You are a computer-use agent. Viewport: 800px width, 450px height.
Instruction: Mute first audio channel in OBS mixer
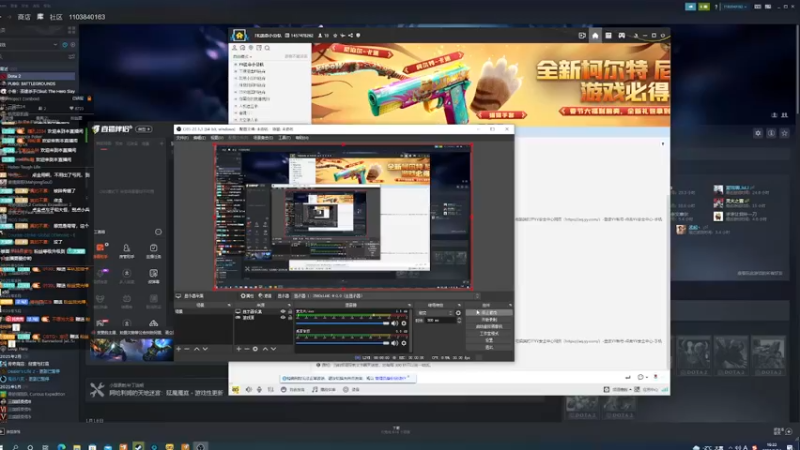click(x=394, y=323)
